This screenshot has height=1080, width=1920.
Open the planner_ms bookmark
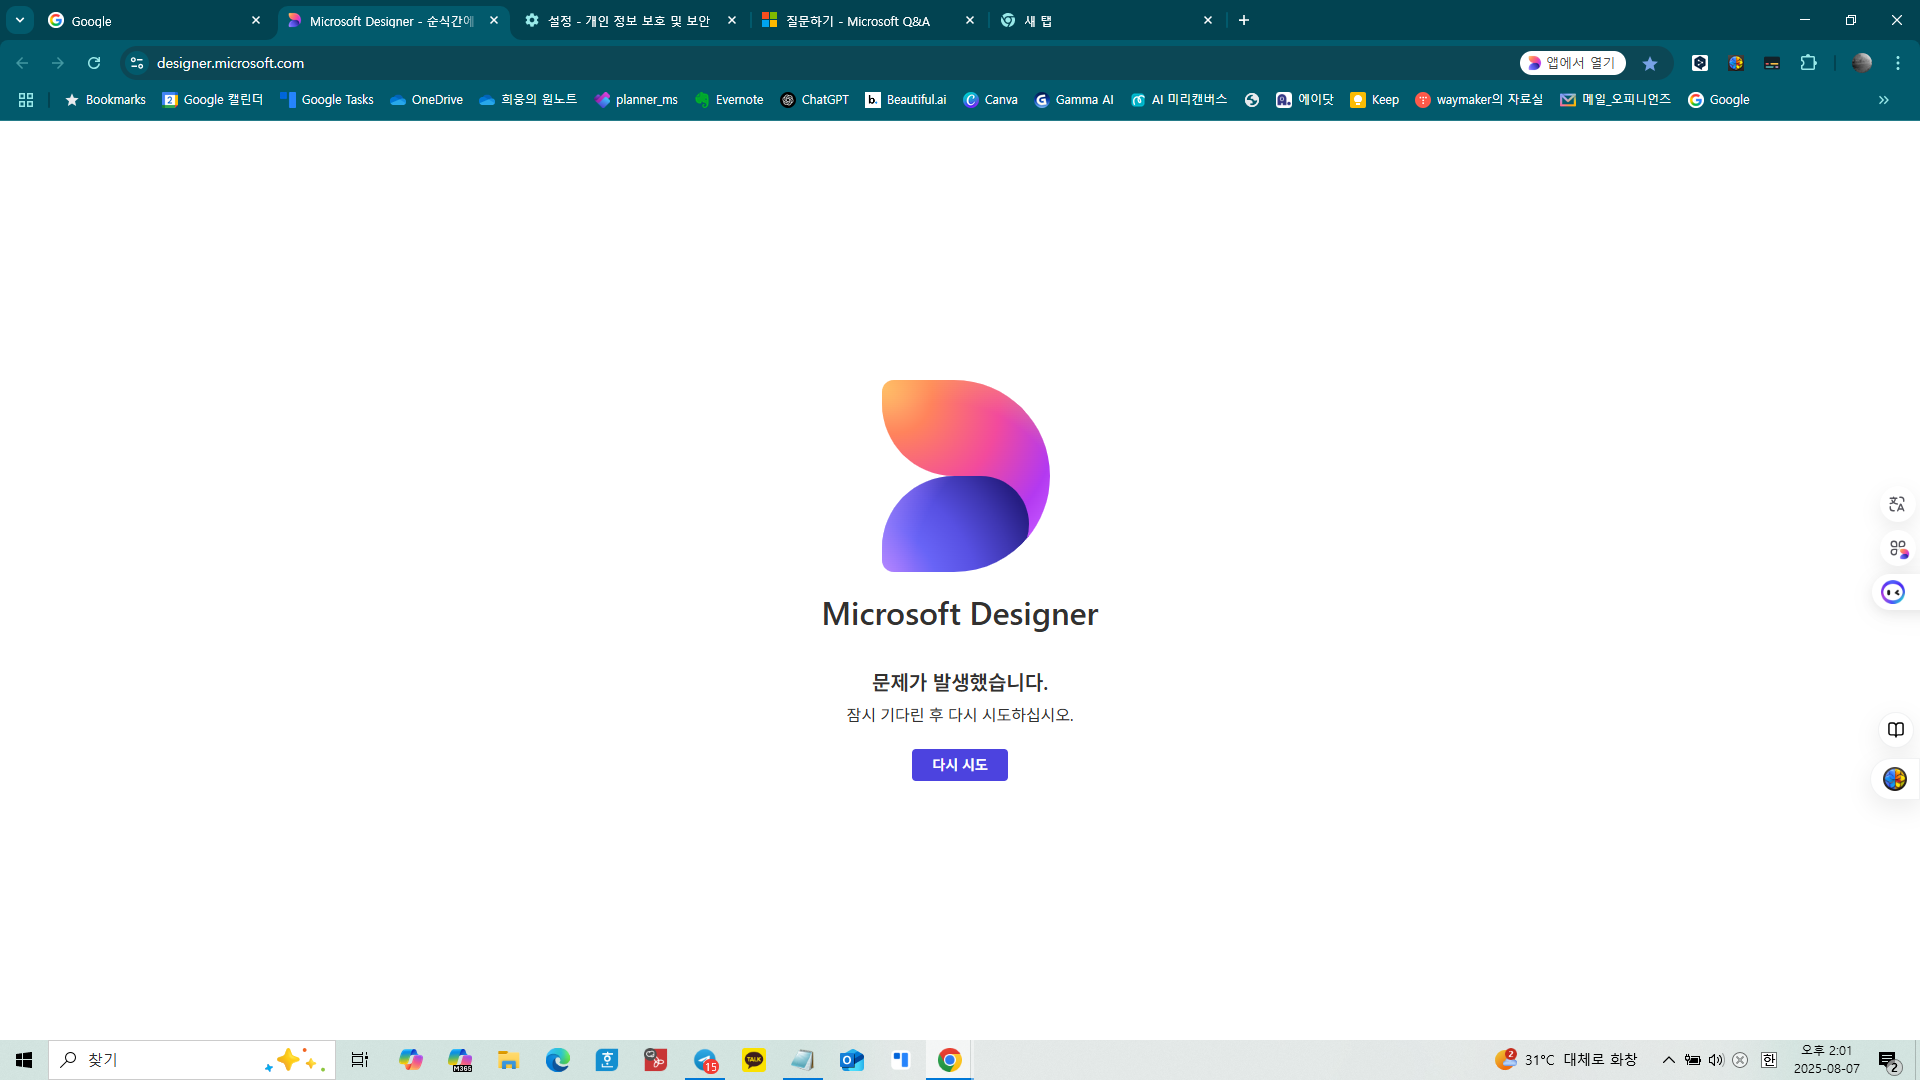pos(636,100)
